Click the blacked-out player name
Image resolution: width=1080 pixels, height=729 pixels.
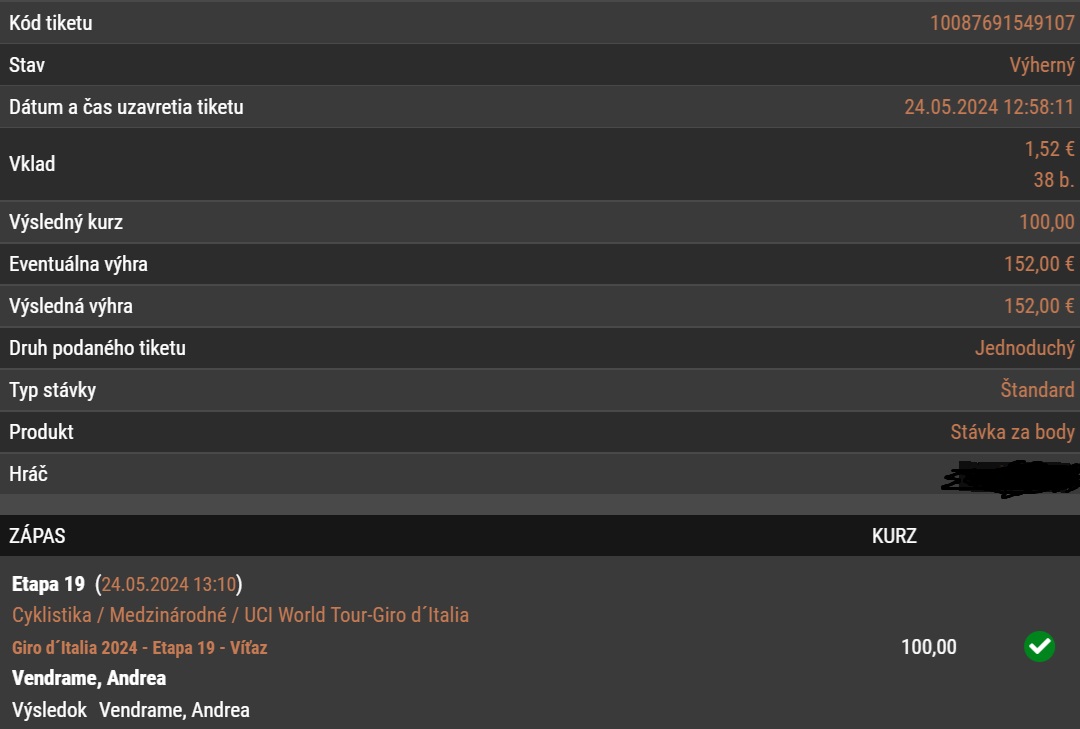1010,478
